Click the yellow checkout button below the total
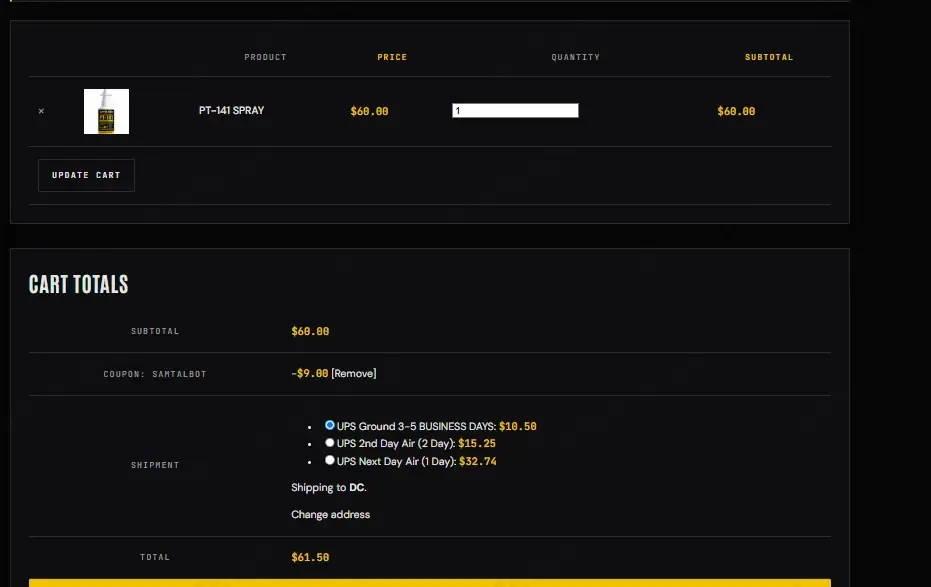The image size is (931, 587). 430,583
